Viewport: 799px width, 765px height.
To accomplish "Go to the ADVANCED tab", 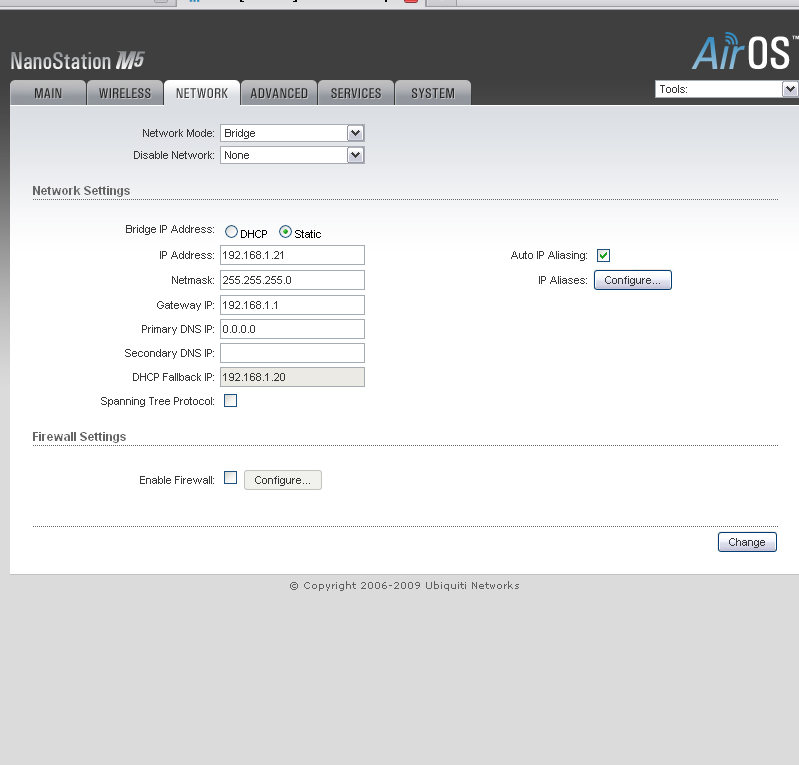I will coord(279,93).
